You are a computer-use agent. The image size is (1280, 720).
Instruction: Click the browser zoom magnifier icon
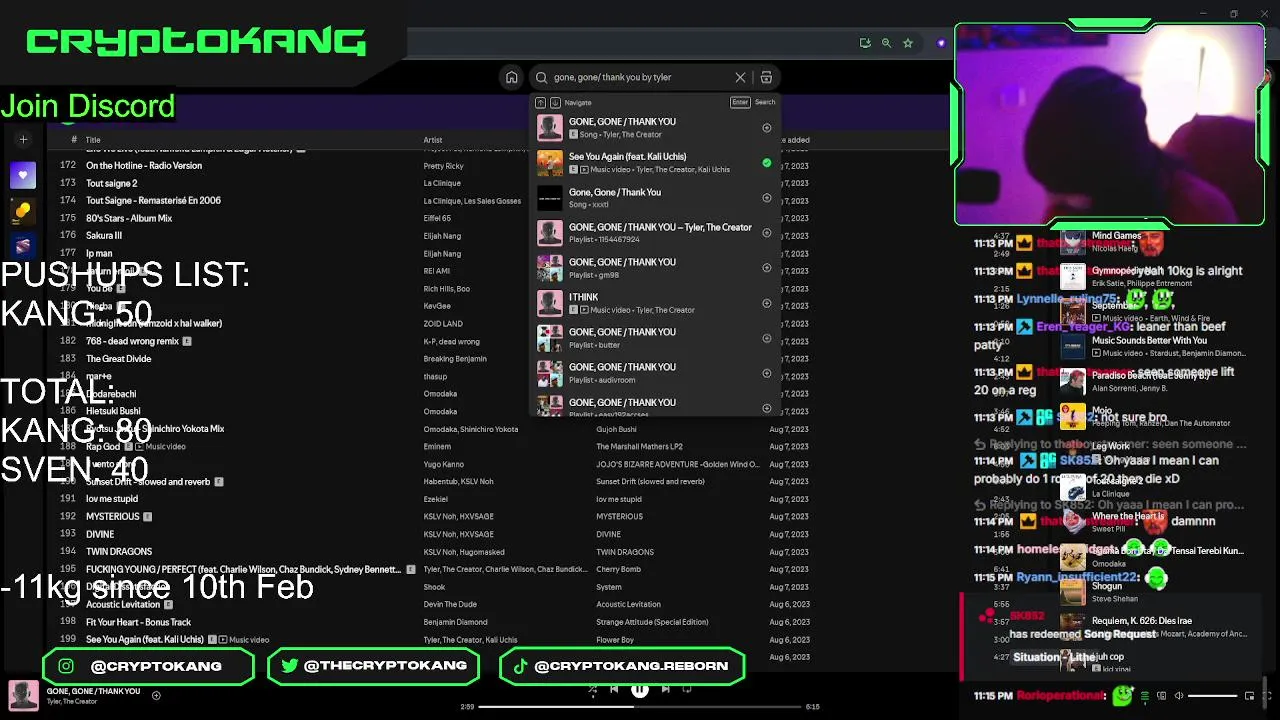[886, 43]
